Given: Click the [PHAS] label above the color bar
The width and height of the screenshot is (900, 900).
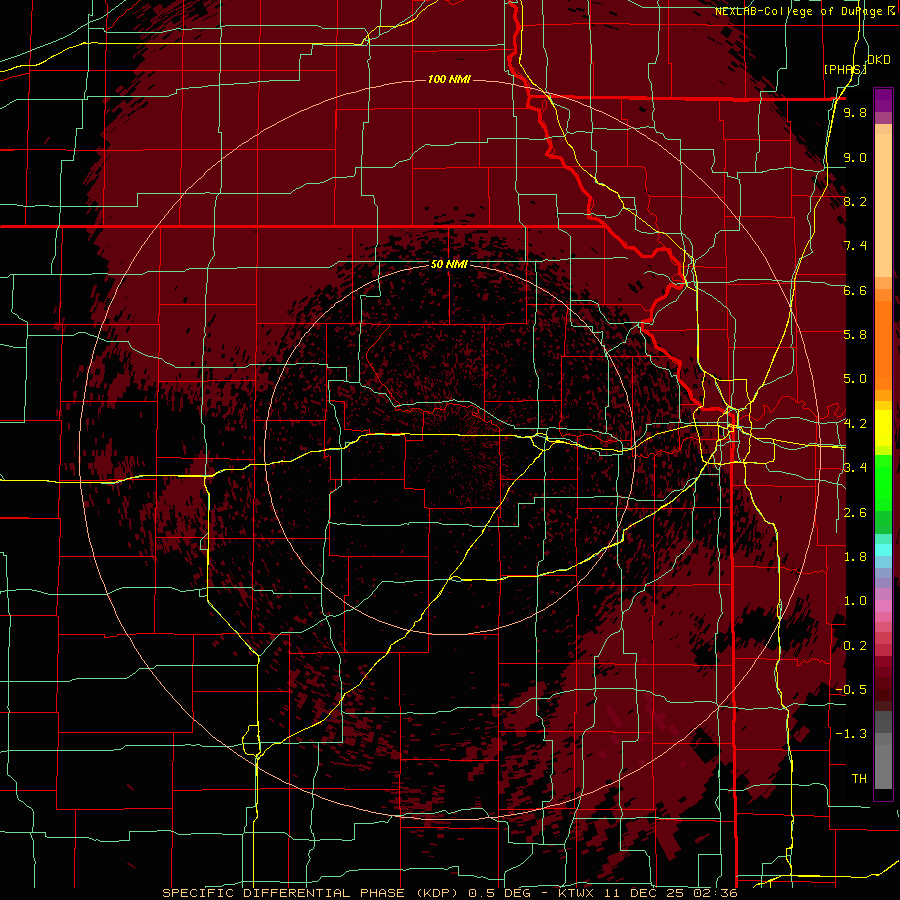Looking at the screenshot, I should pos(845,69).
